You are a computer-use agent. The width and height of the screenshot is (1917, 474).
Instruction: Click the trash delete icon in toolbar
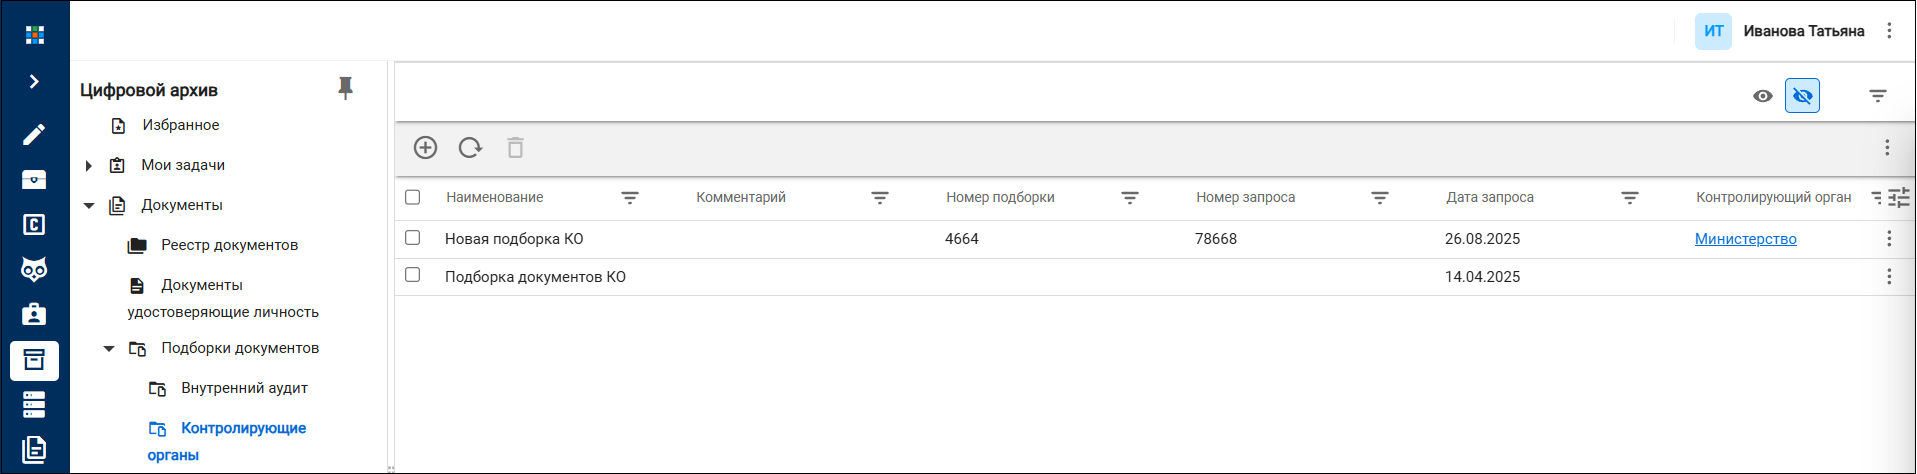tap(515, 148)
